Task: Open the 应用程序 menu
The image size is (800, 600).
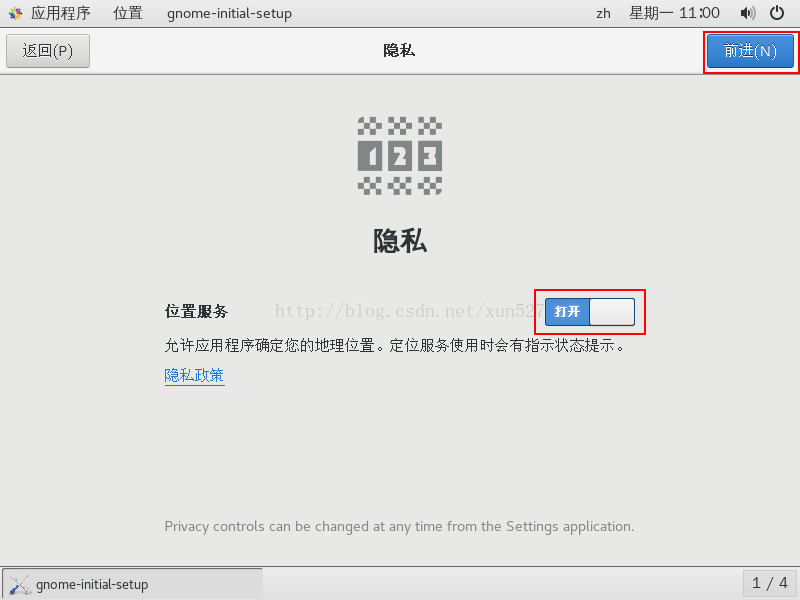Action: point(60,13)
